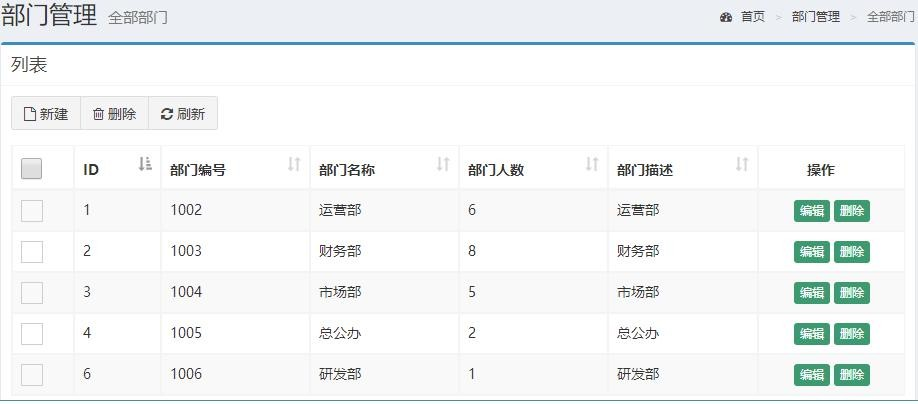Delete the 研发部 department row
The image size is (918, 404).
pyautogui.click(x=852, y=375)
